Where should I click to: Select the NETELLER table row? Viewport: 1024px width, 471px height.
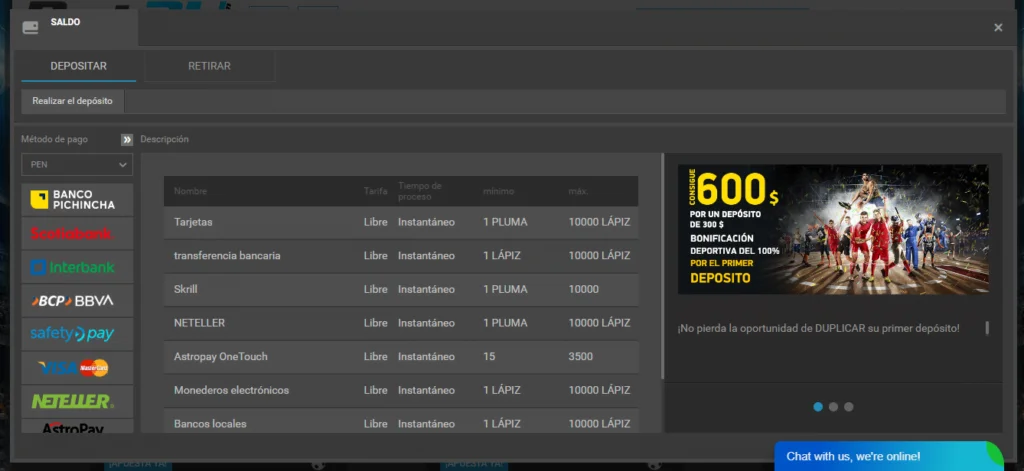401,323
